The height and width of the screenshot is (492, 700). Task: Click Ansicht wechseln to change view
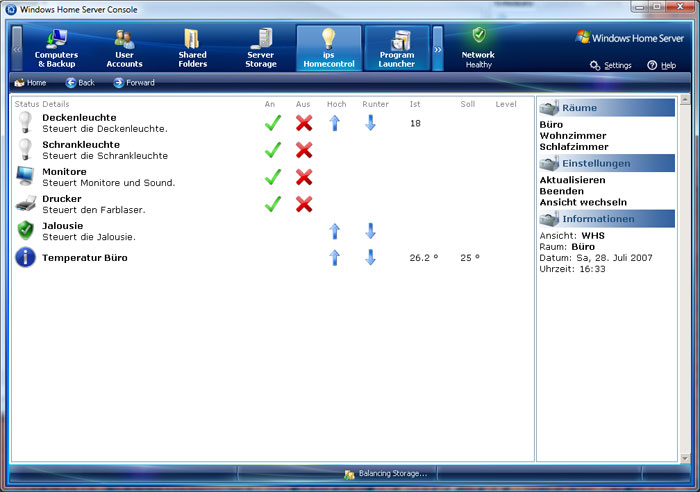pos(583,202)
